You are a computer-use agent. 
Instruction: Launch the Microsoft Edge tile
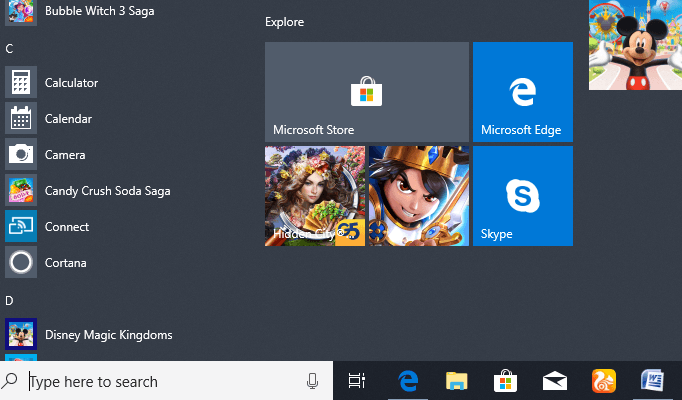click(523, 92)
